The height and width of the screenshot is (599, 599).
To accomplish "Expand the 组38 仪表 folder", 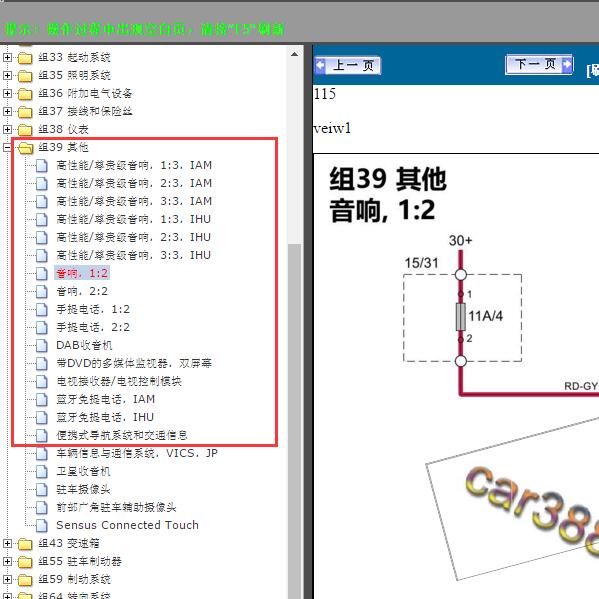I will click(7, 129).
